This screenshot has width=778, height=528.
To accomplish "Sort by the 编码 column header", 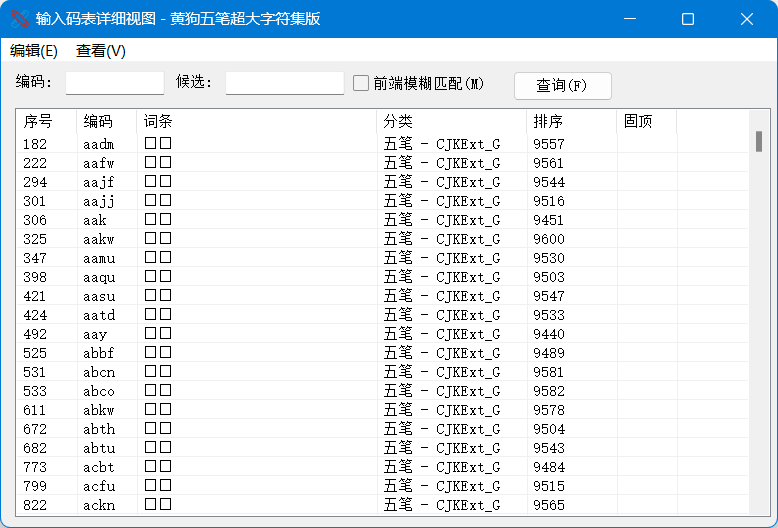I will point(106,121).
